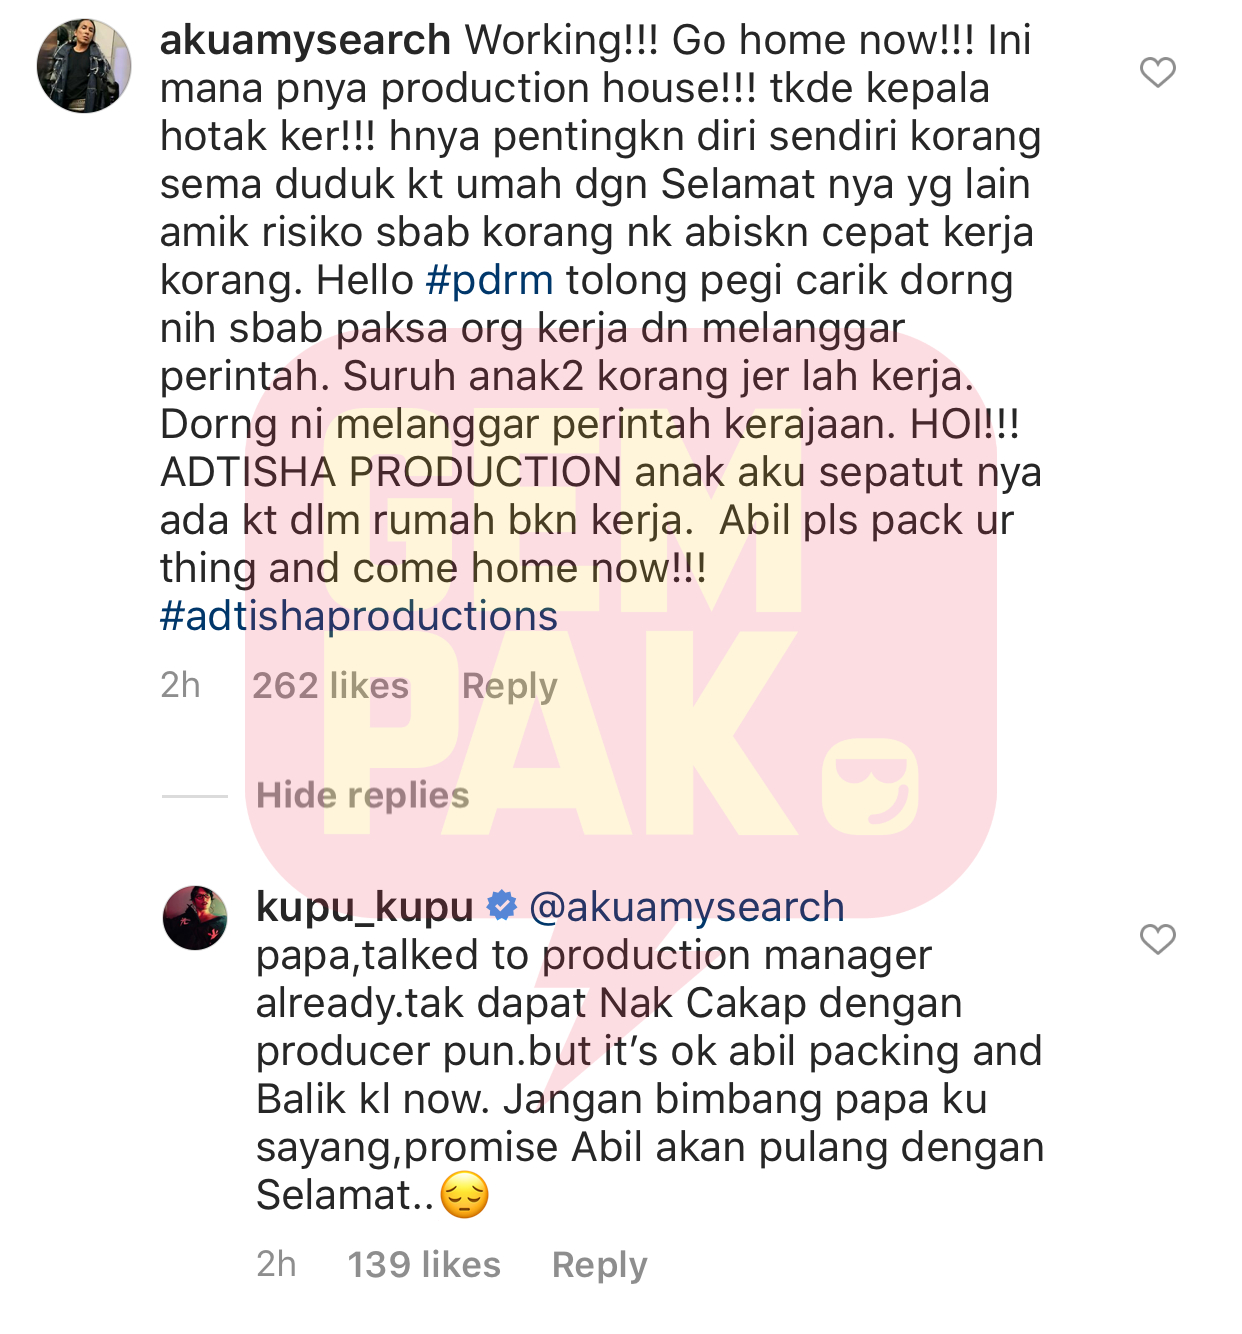View the 139 likes list
1242x1334 pixels.
(x=424, y=1265)
